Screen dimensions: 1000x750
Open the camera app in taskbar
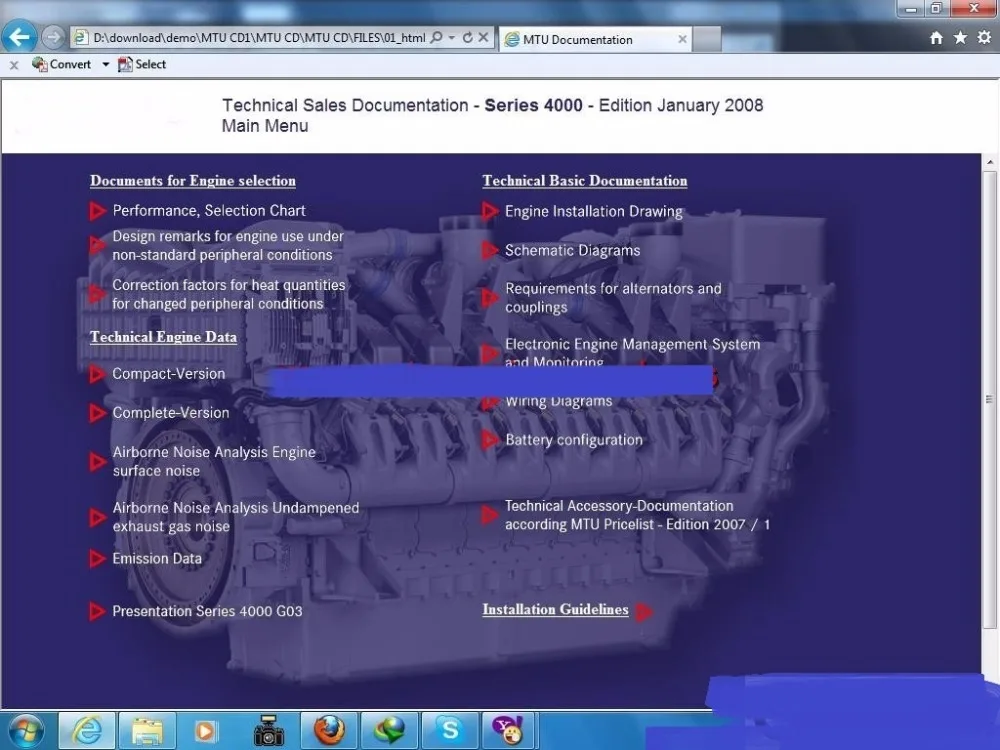pyautogui.click(x=268, y=730)
